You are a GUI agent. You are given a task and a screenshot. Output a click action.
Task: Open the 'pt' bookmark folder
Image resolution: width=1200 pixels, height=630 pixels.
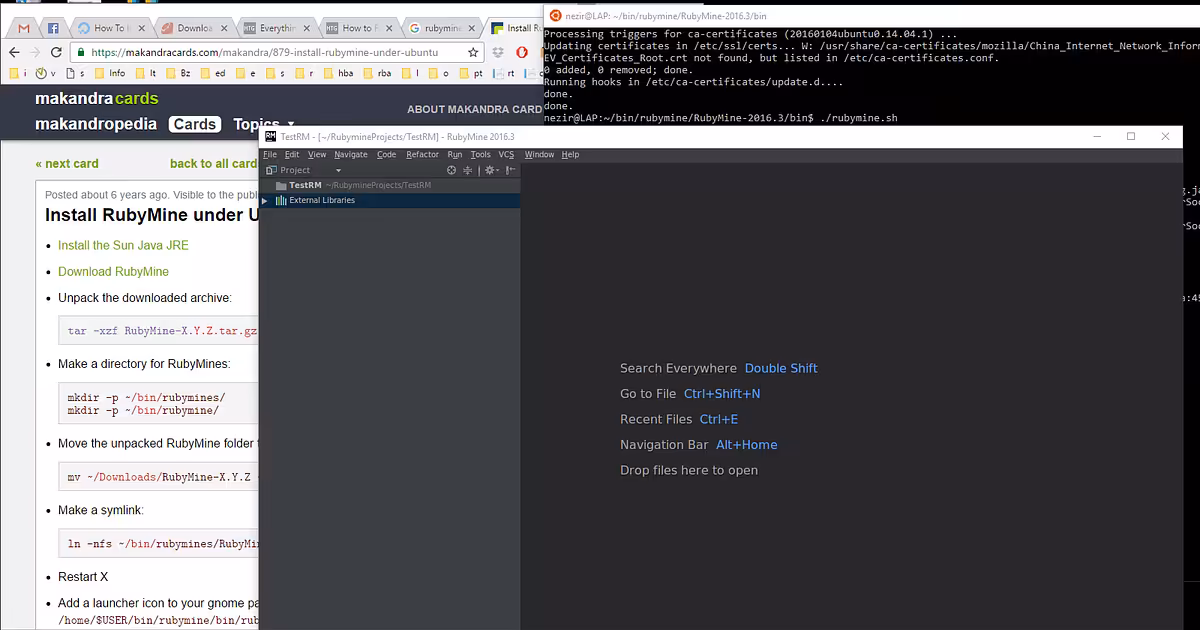point(470,73)
